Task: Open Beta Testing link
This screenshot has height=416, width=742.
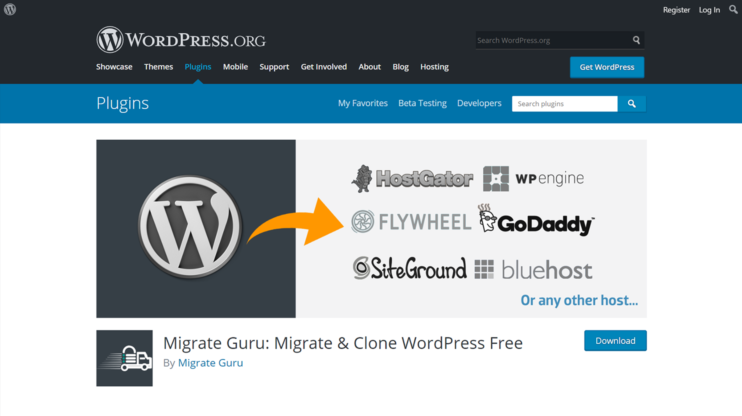Action: pyautogui.click(x=422, y=103)
